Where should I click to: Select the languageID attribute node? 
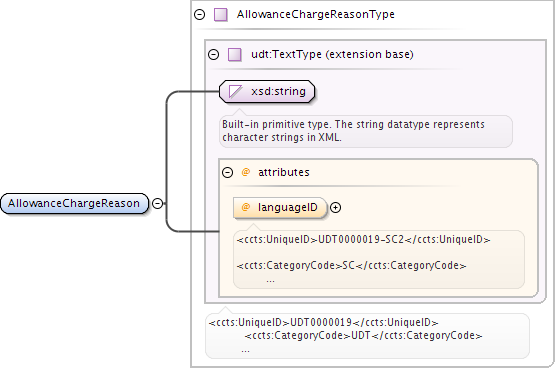click(280, 207)
